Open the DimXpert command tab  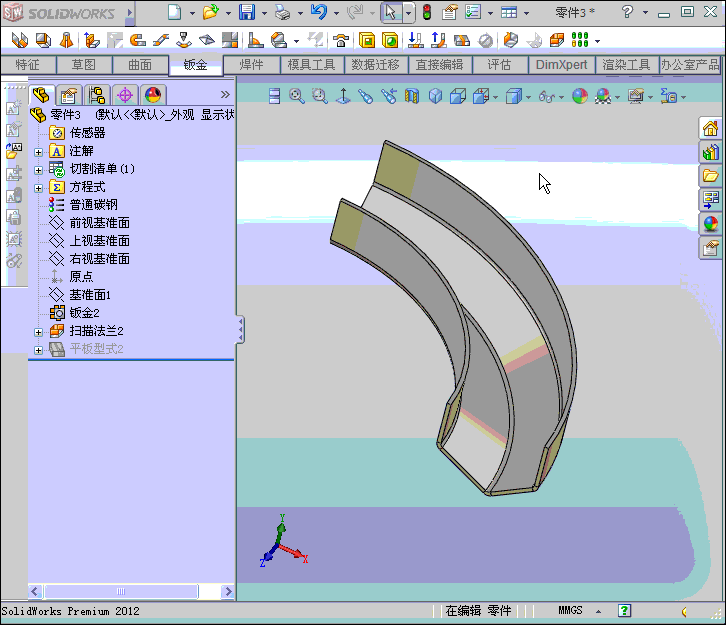(561, 65)
